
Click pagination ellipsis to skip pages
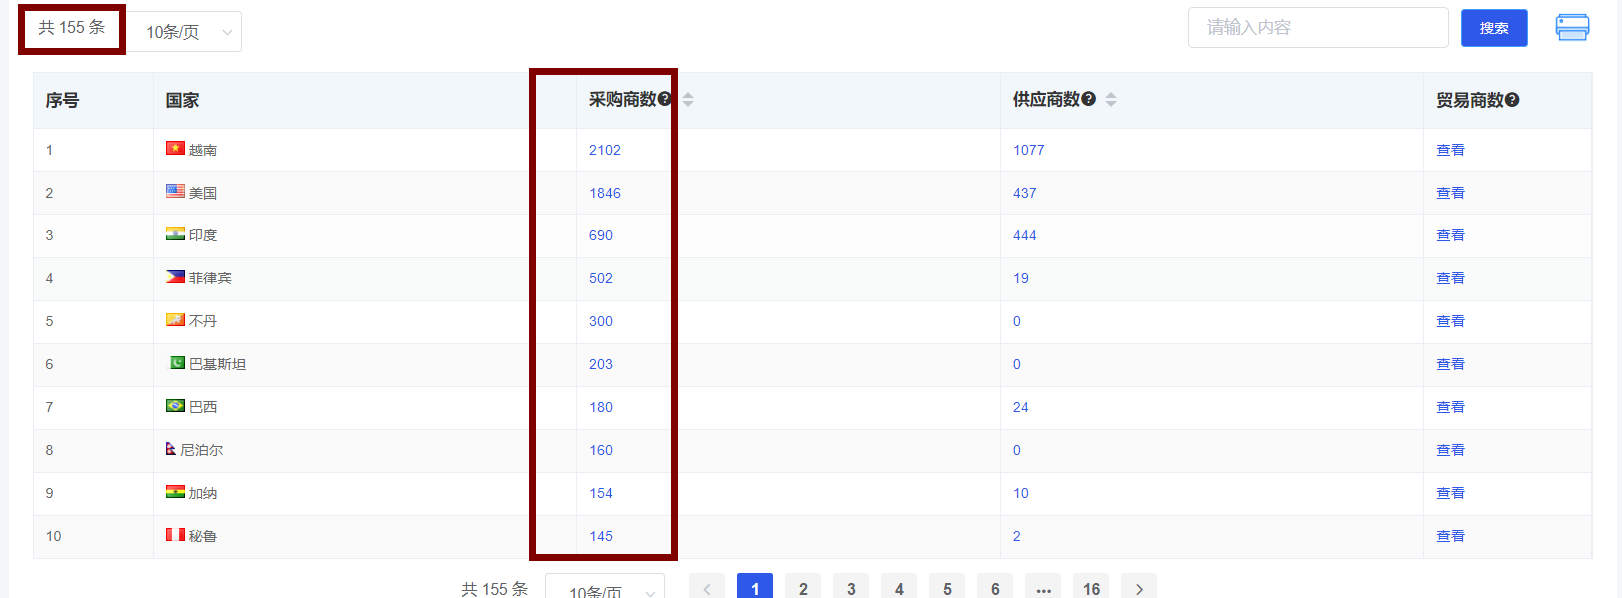click(x=1043, y=588)
